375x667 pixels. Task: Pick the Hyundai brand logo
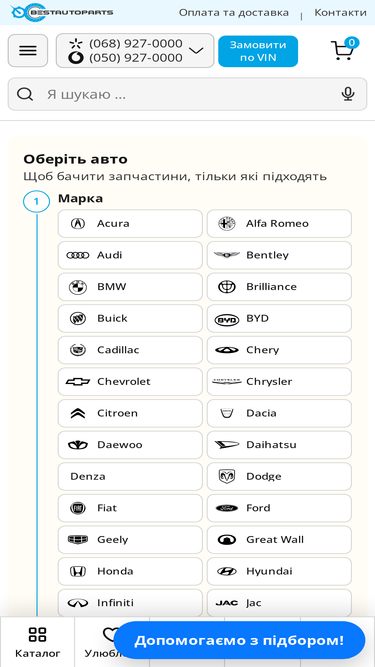[227, 571]
